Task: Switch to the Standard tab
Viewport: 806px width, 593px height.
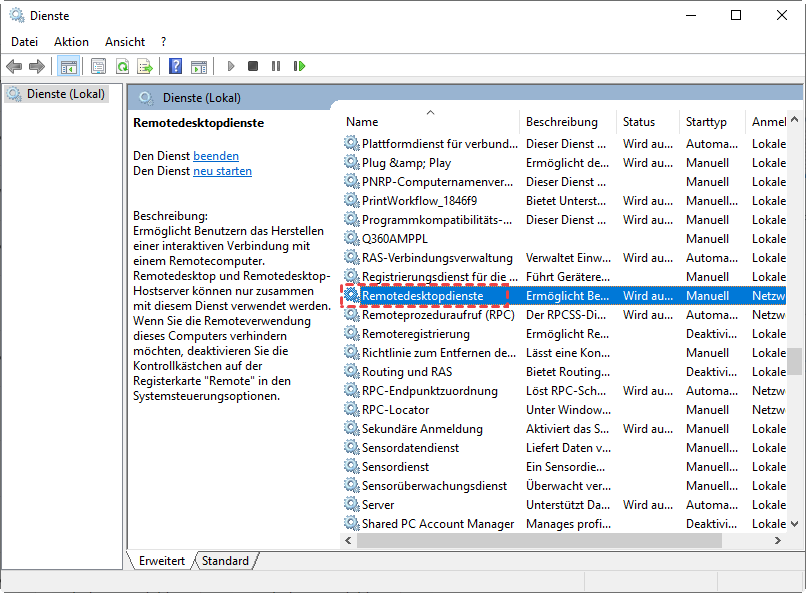Action: click(225, 561)
